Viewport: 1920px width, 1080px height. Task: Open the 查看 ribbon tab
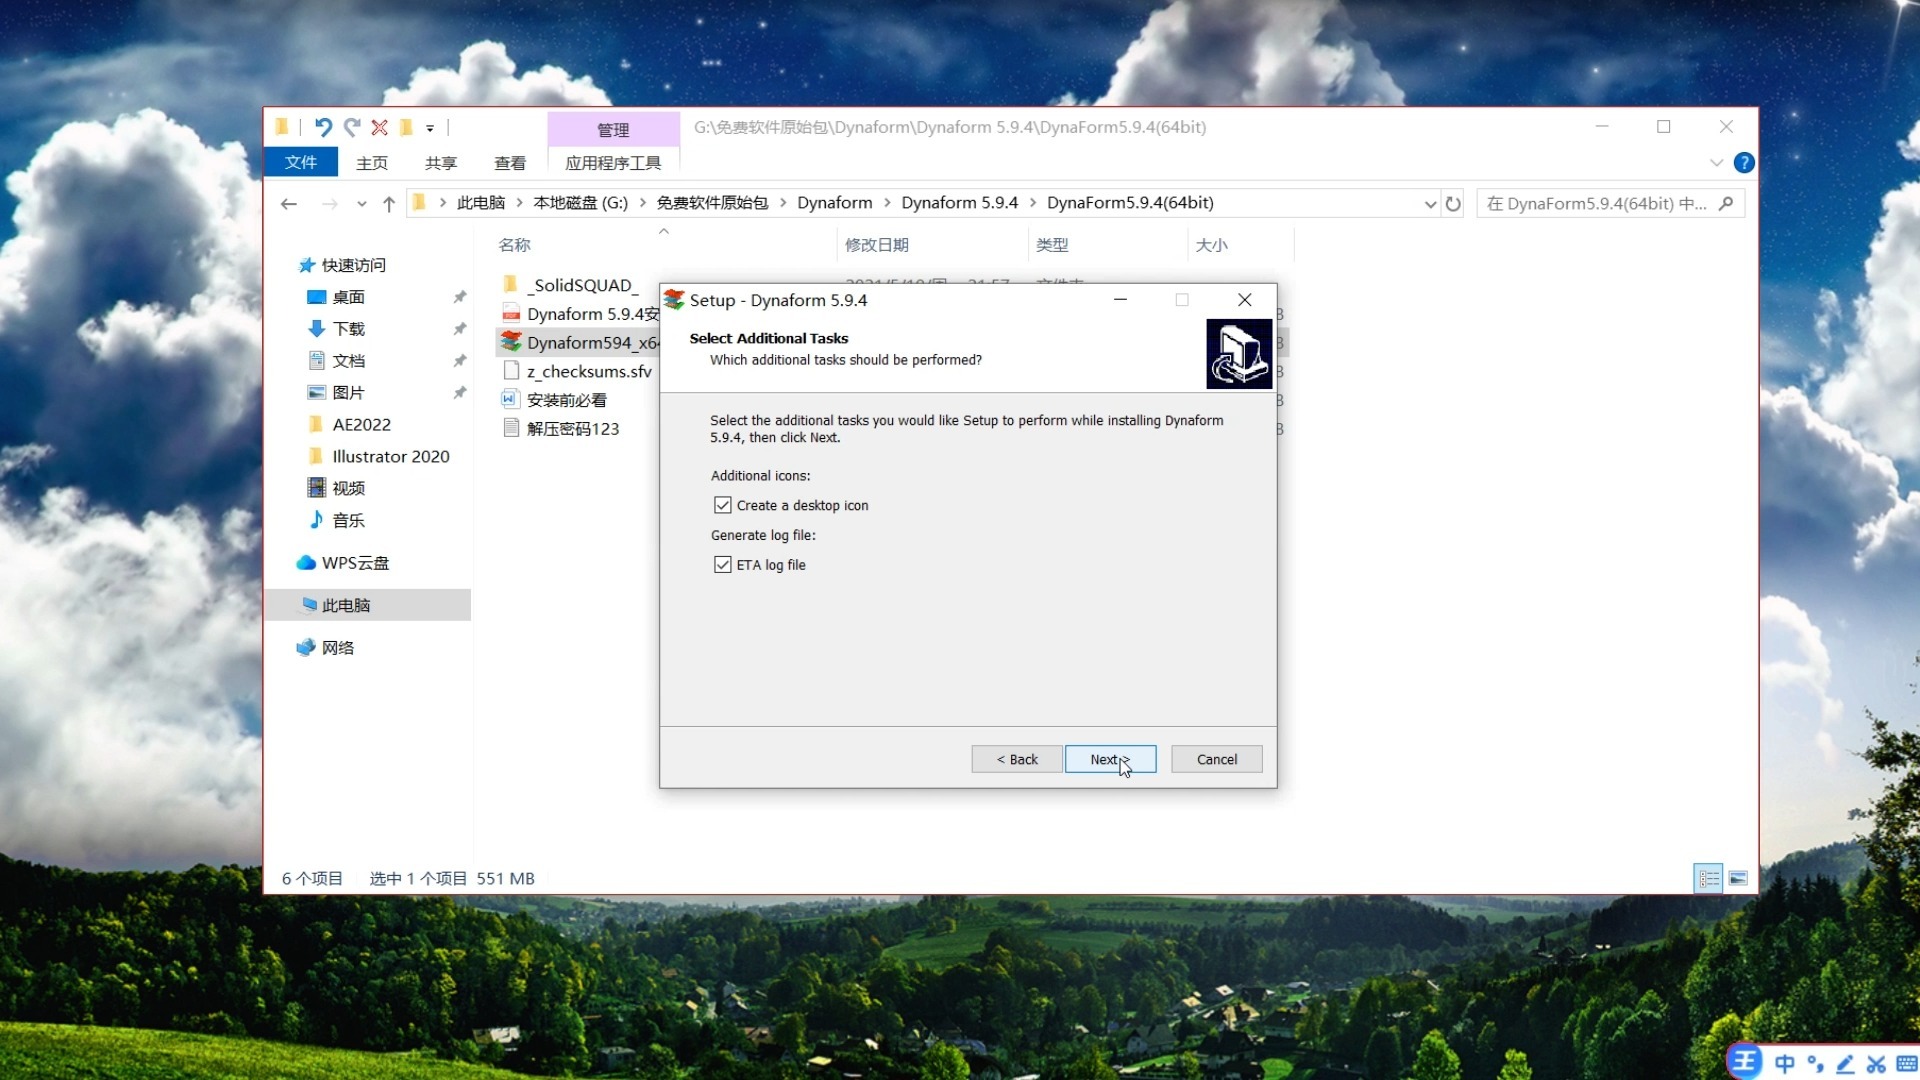coord(510,162)
